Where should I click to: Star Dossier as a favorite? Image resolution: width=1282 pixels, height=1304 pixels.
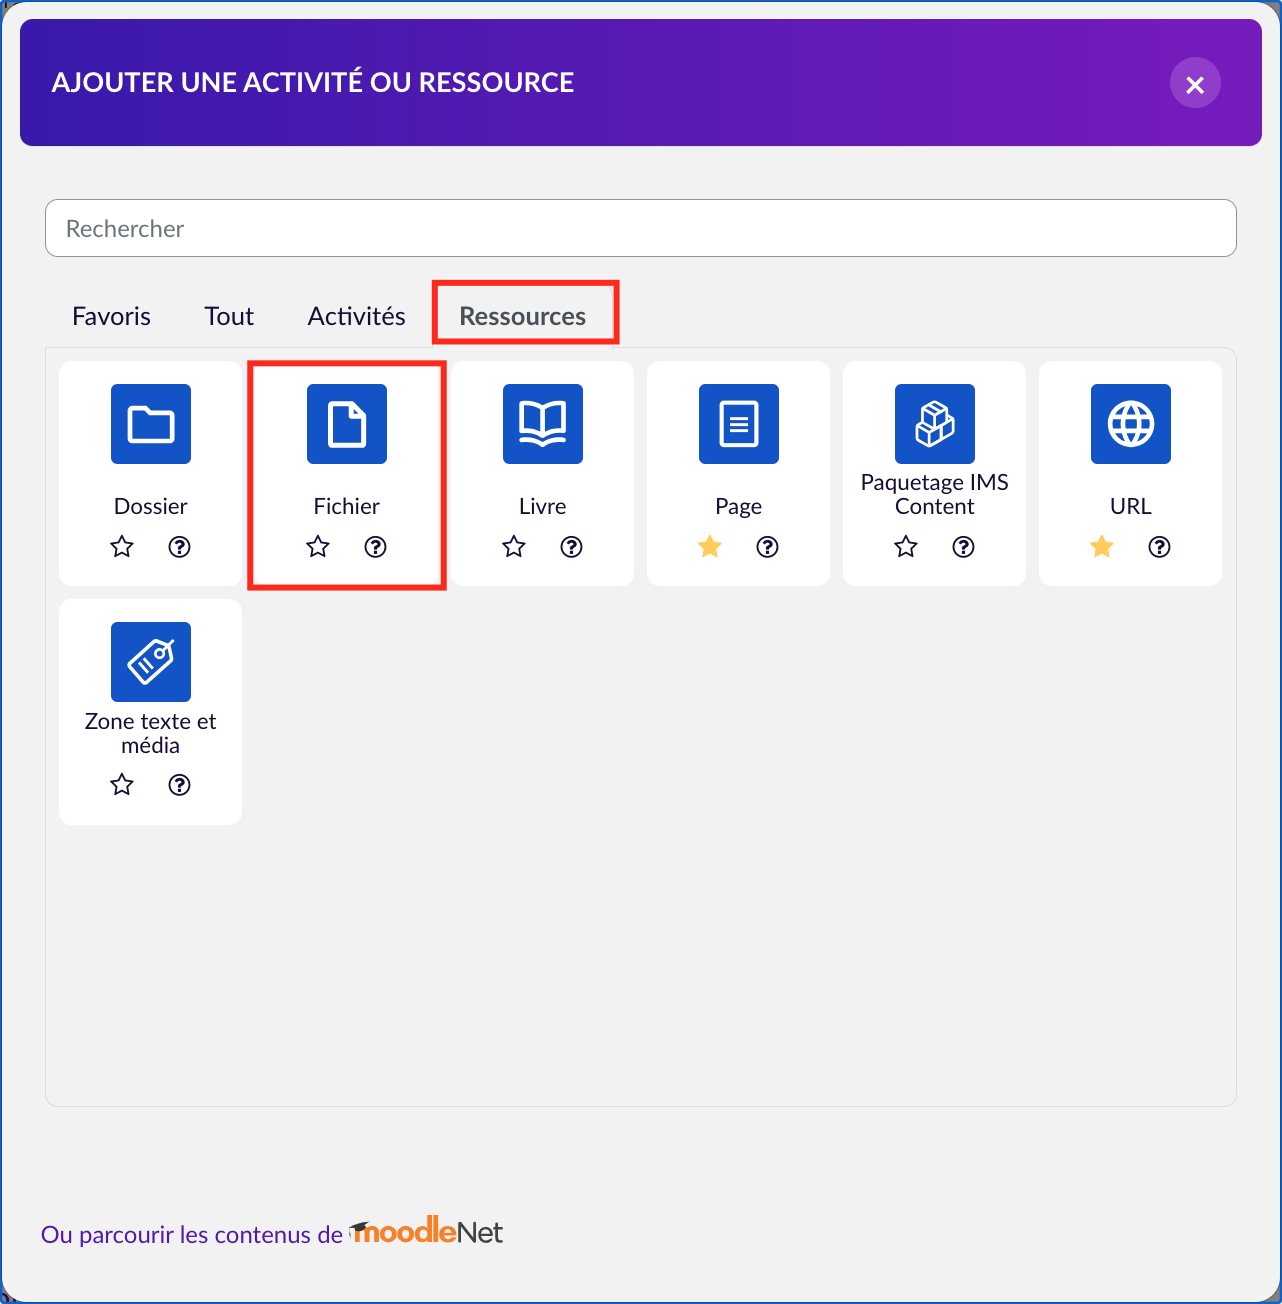(122, 547)
